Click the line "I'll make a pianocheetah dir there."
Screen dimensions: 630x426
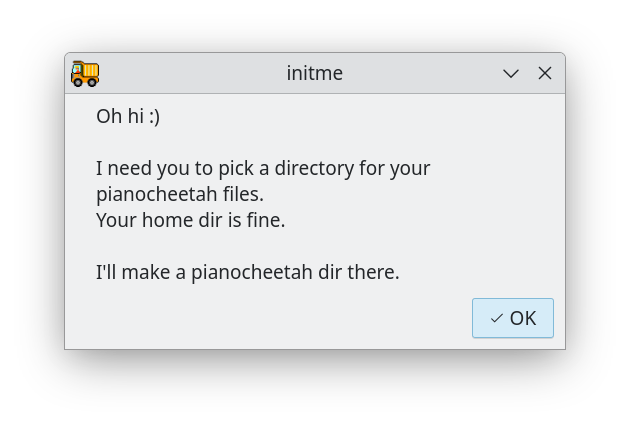click(x=247, y=272)
